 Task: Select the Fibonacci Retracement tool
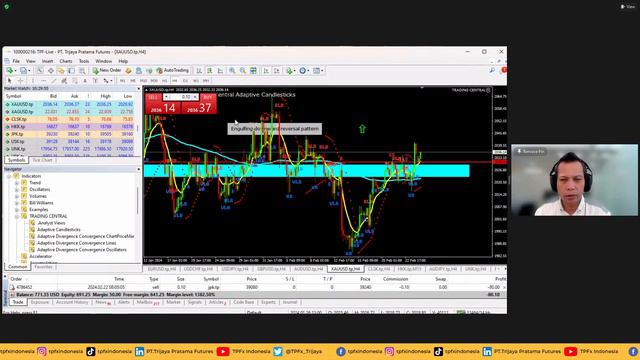pyautogui.click(x=74, y=81)
